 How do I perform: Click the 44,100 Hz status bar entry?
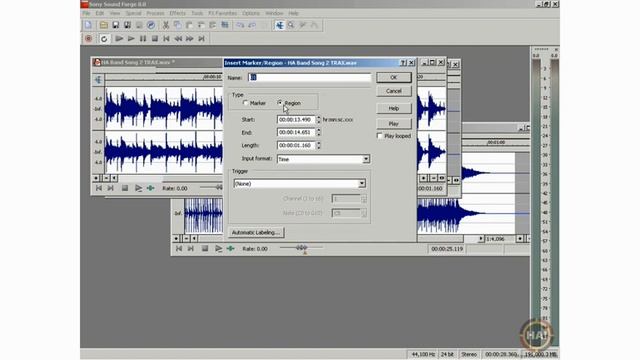(x=423, y=354)
